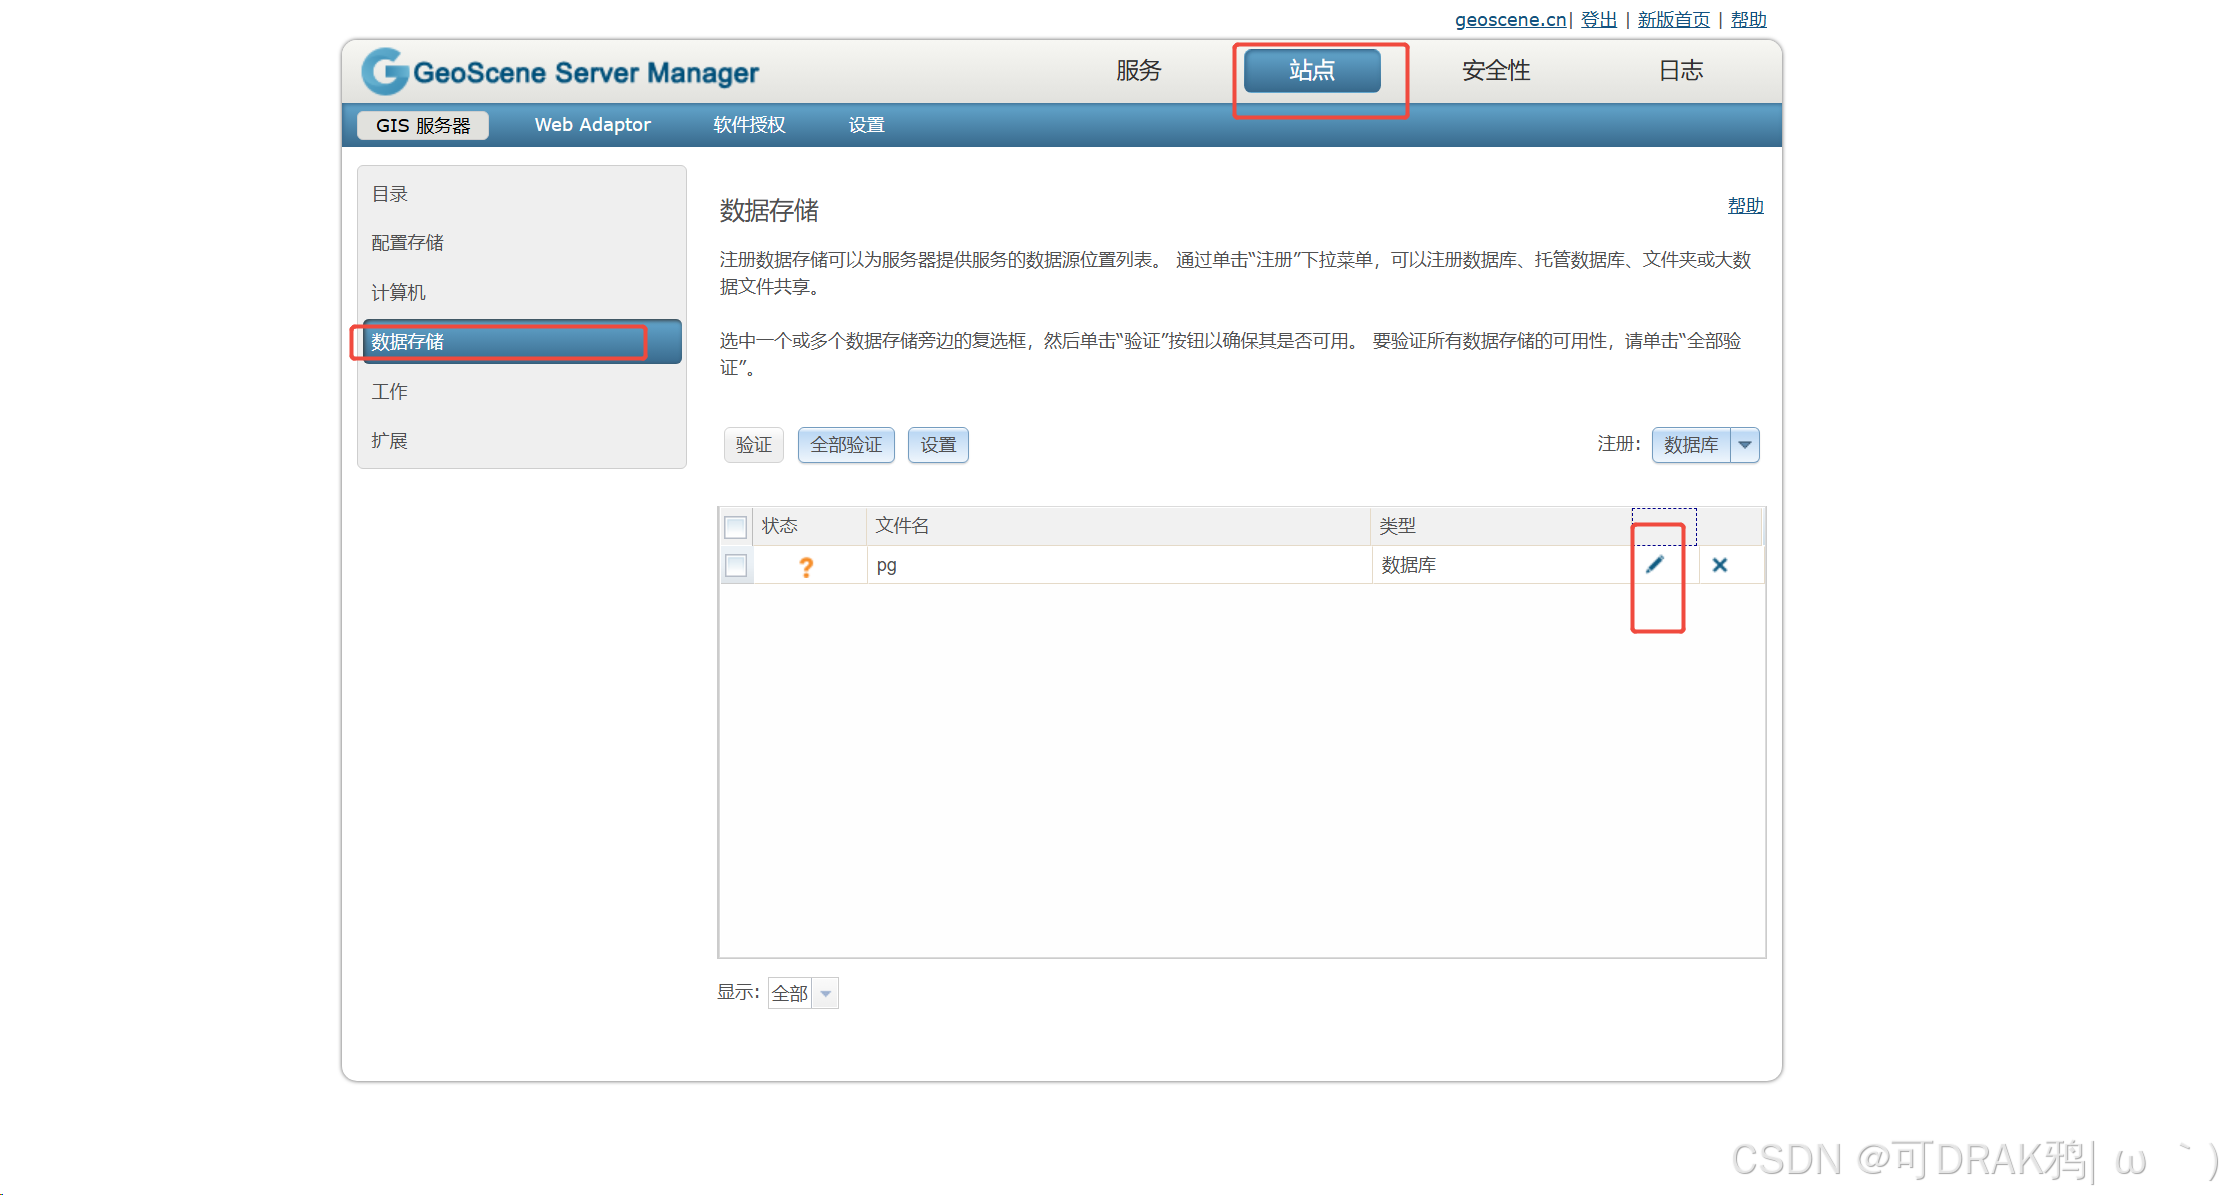
Task: Click the 登出 logout link
Action: click(1598, 20)
